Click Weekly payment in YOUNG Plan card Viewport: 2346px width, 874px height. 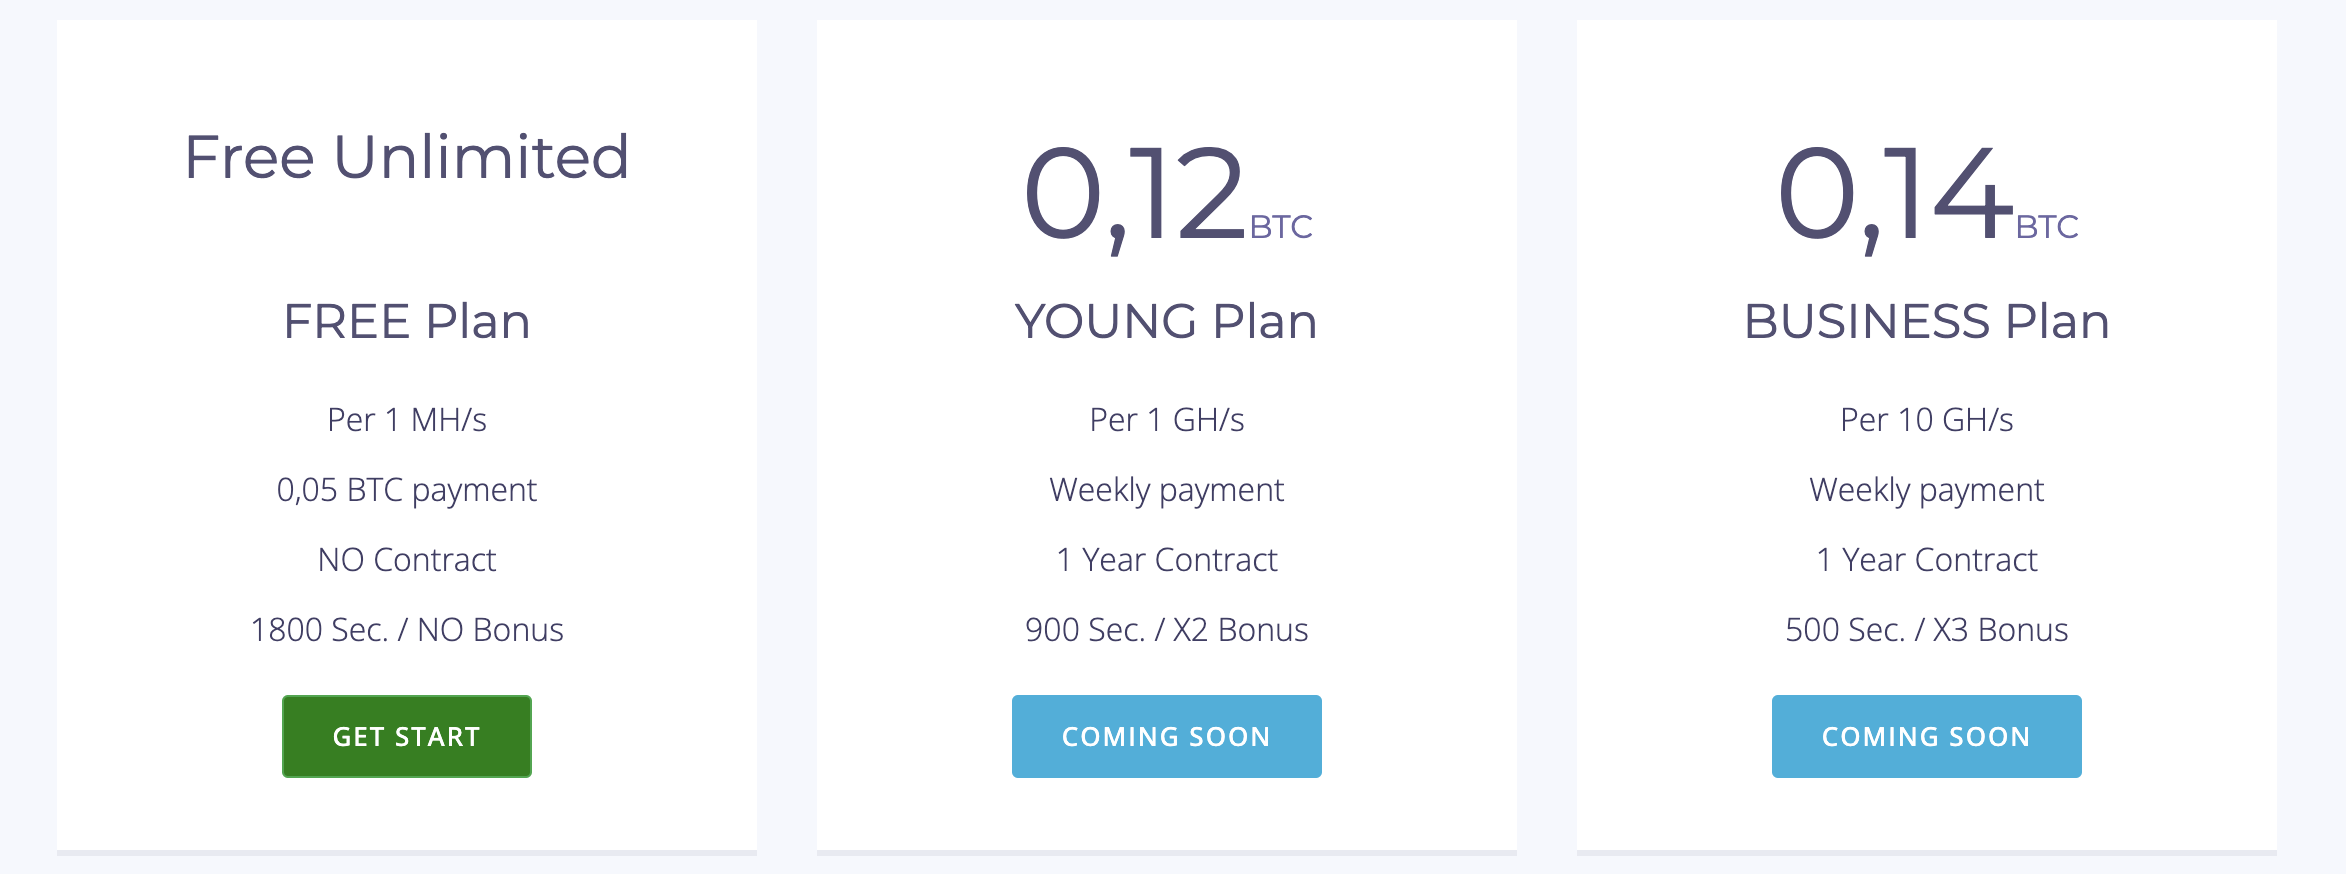(1166, 491)
